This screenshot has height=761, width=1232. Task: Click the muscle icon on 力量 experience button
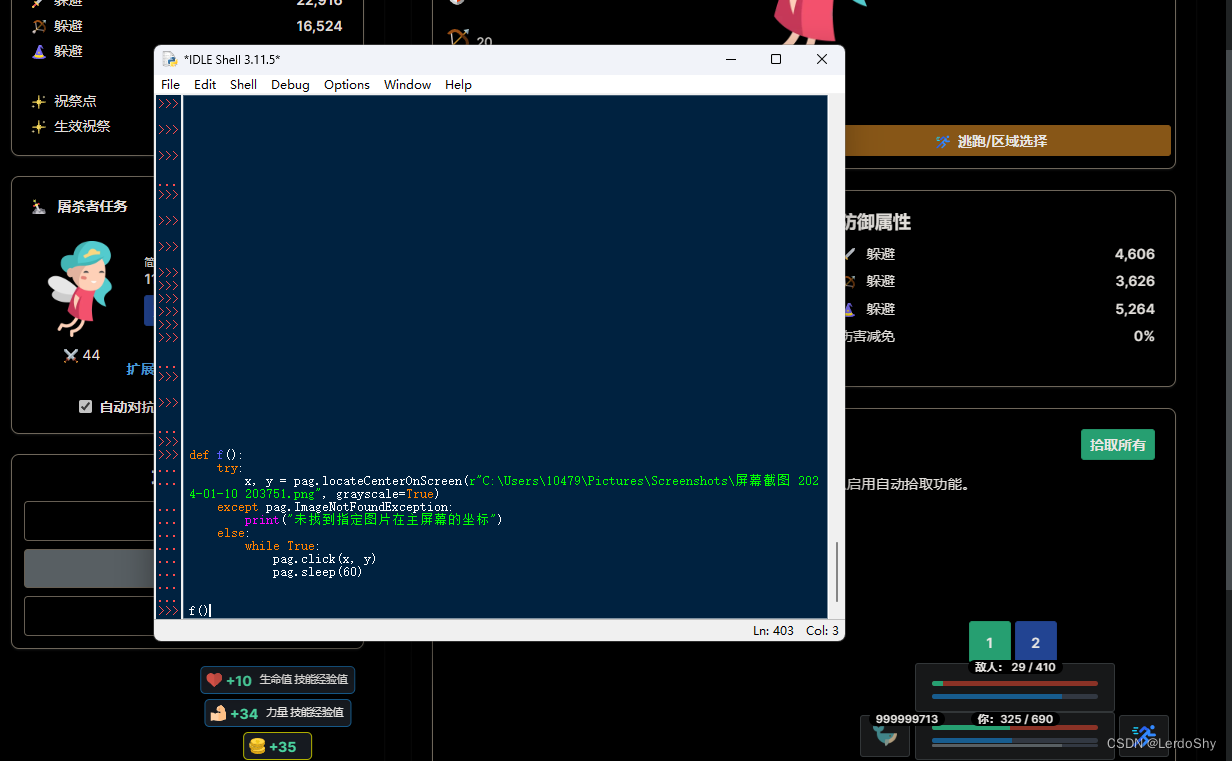(x=221, y=713)
